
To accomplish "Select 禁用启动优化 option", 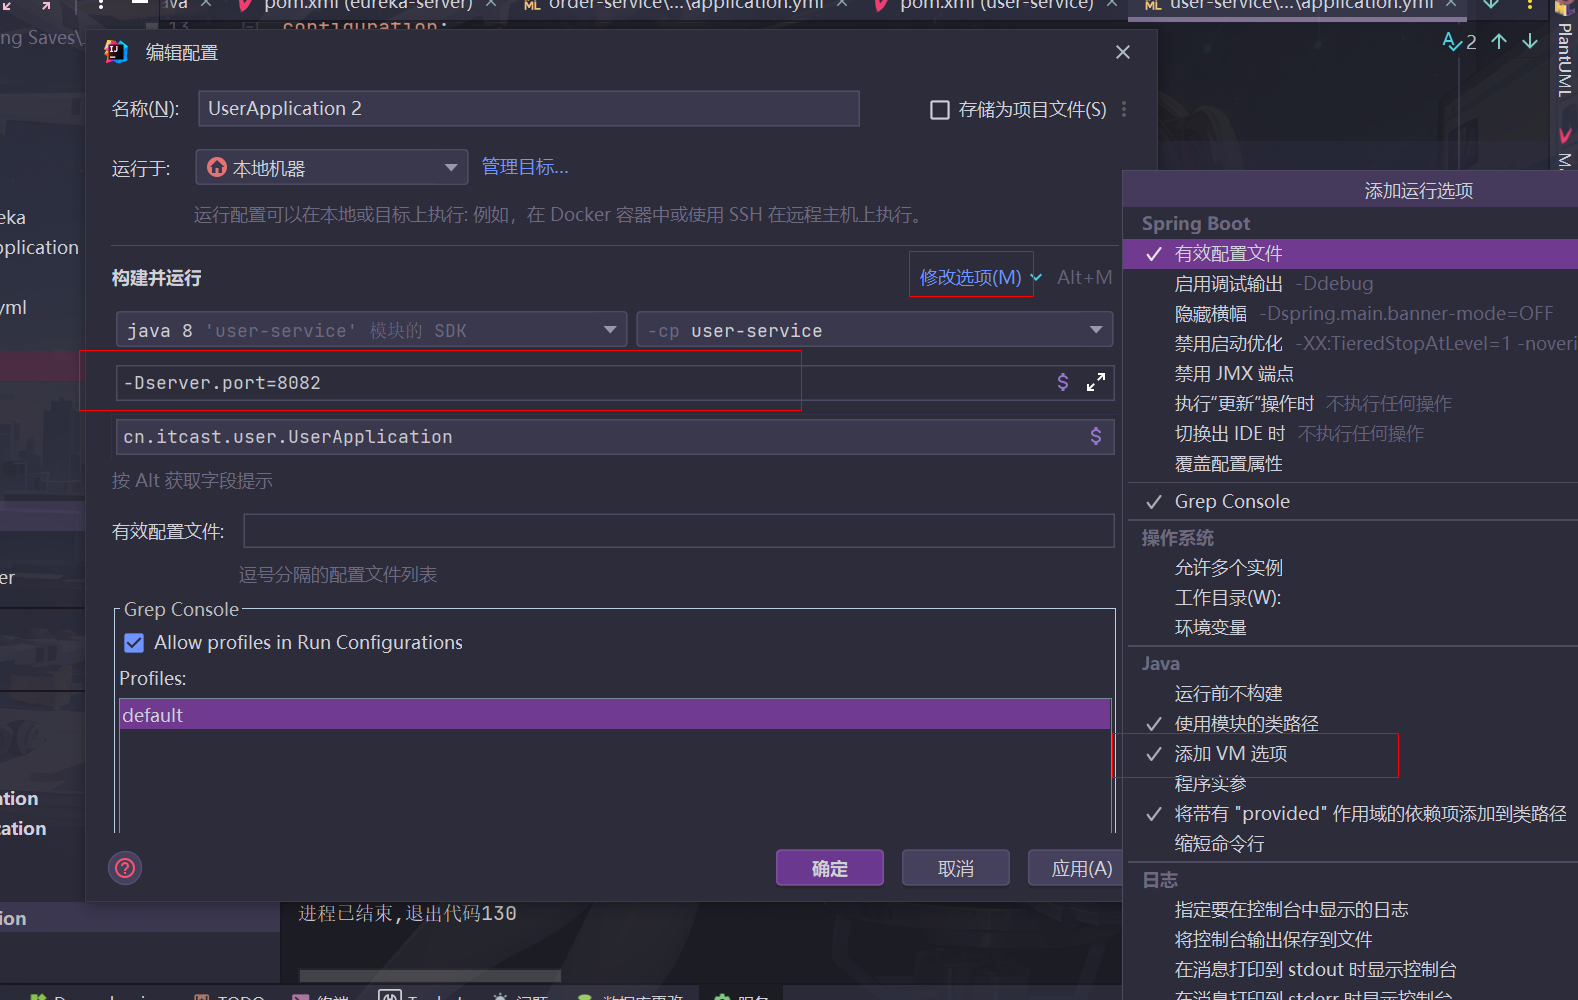I will (1350, 344).
